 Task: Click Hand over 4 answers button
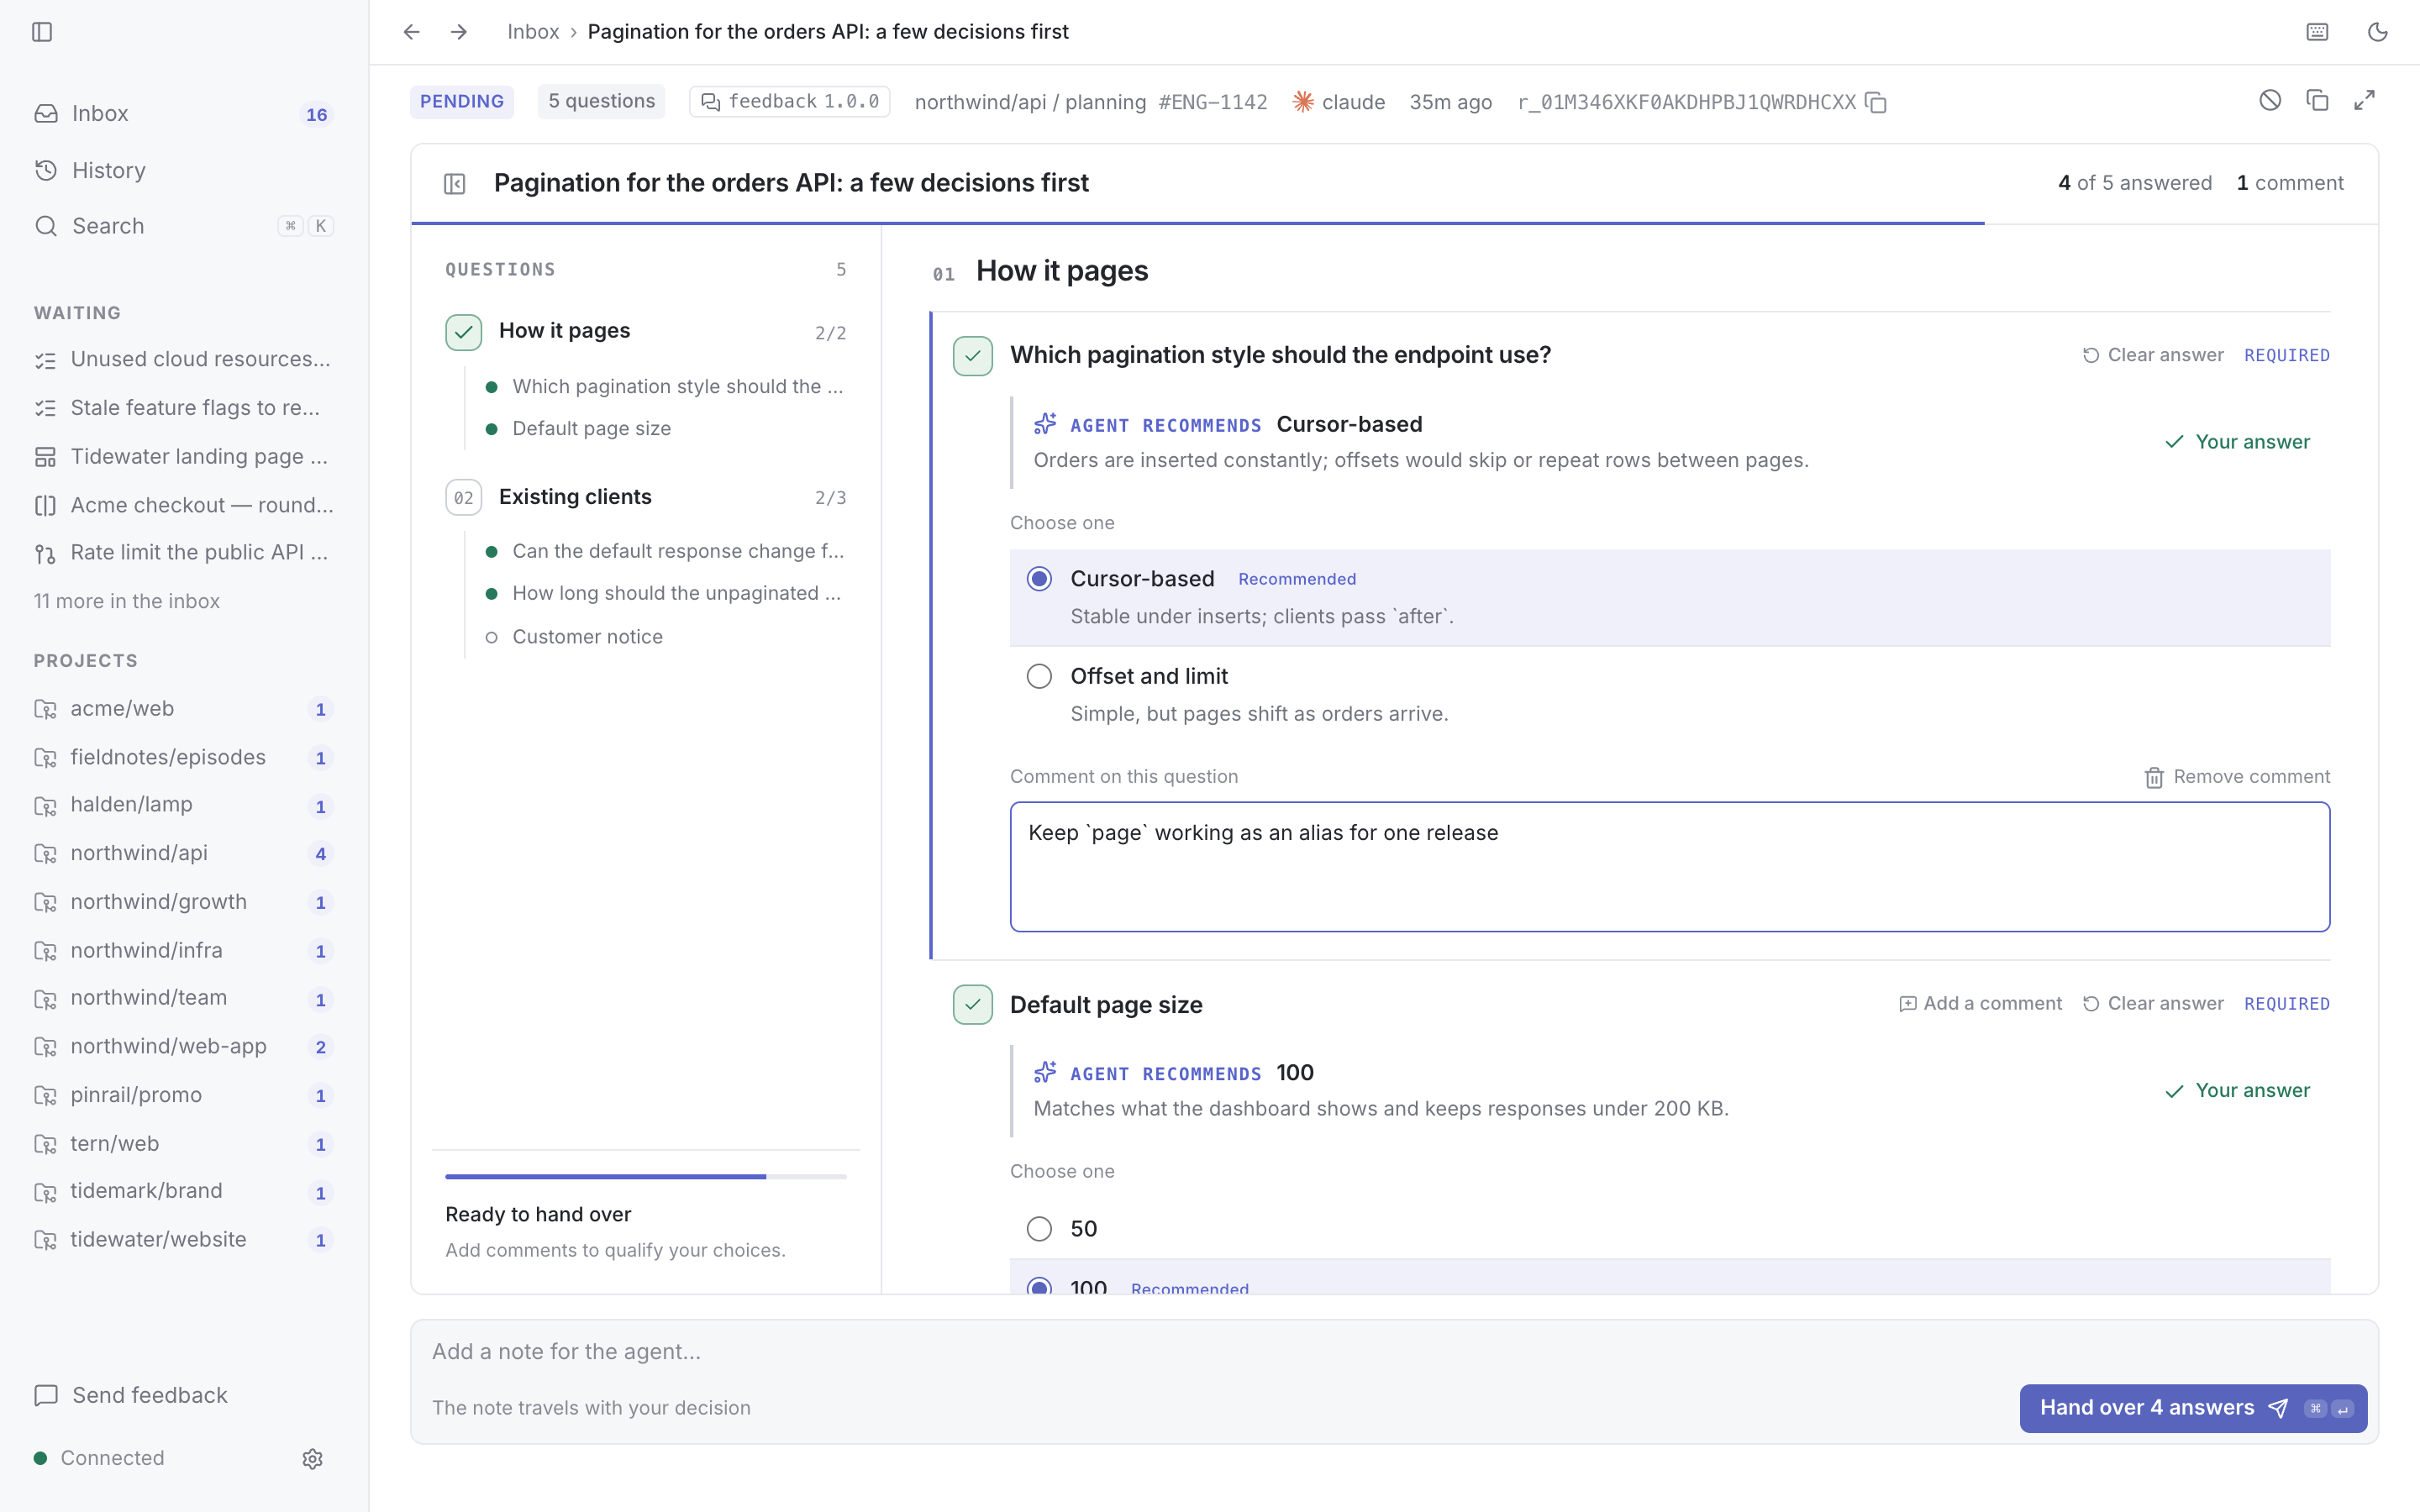[2193, 1408]
